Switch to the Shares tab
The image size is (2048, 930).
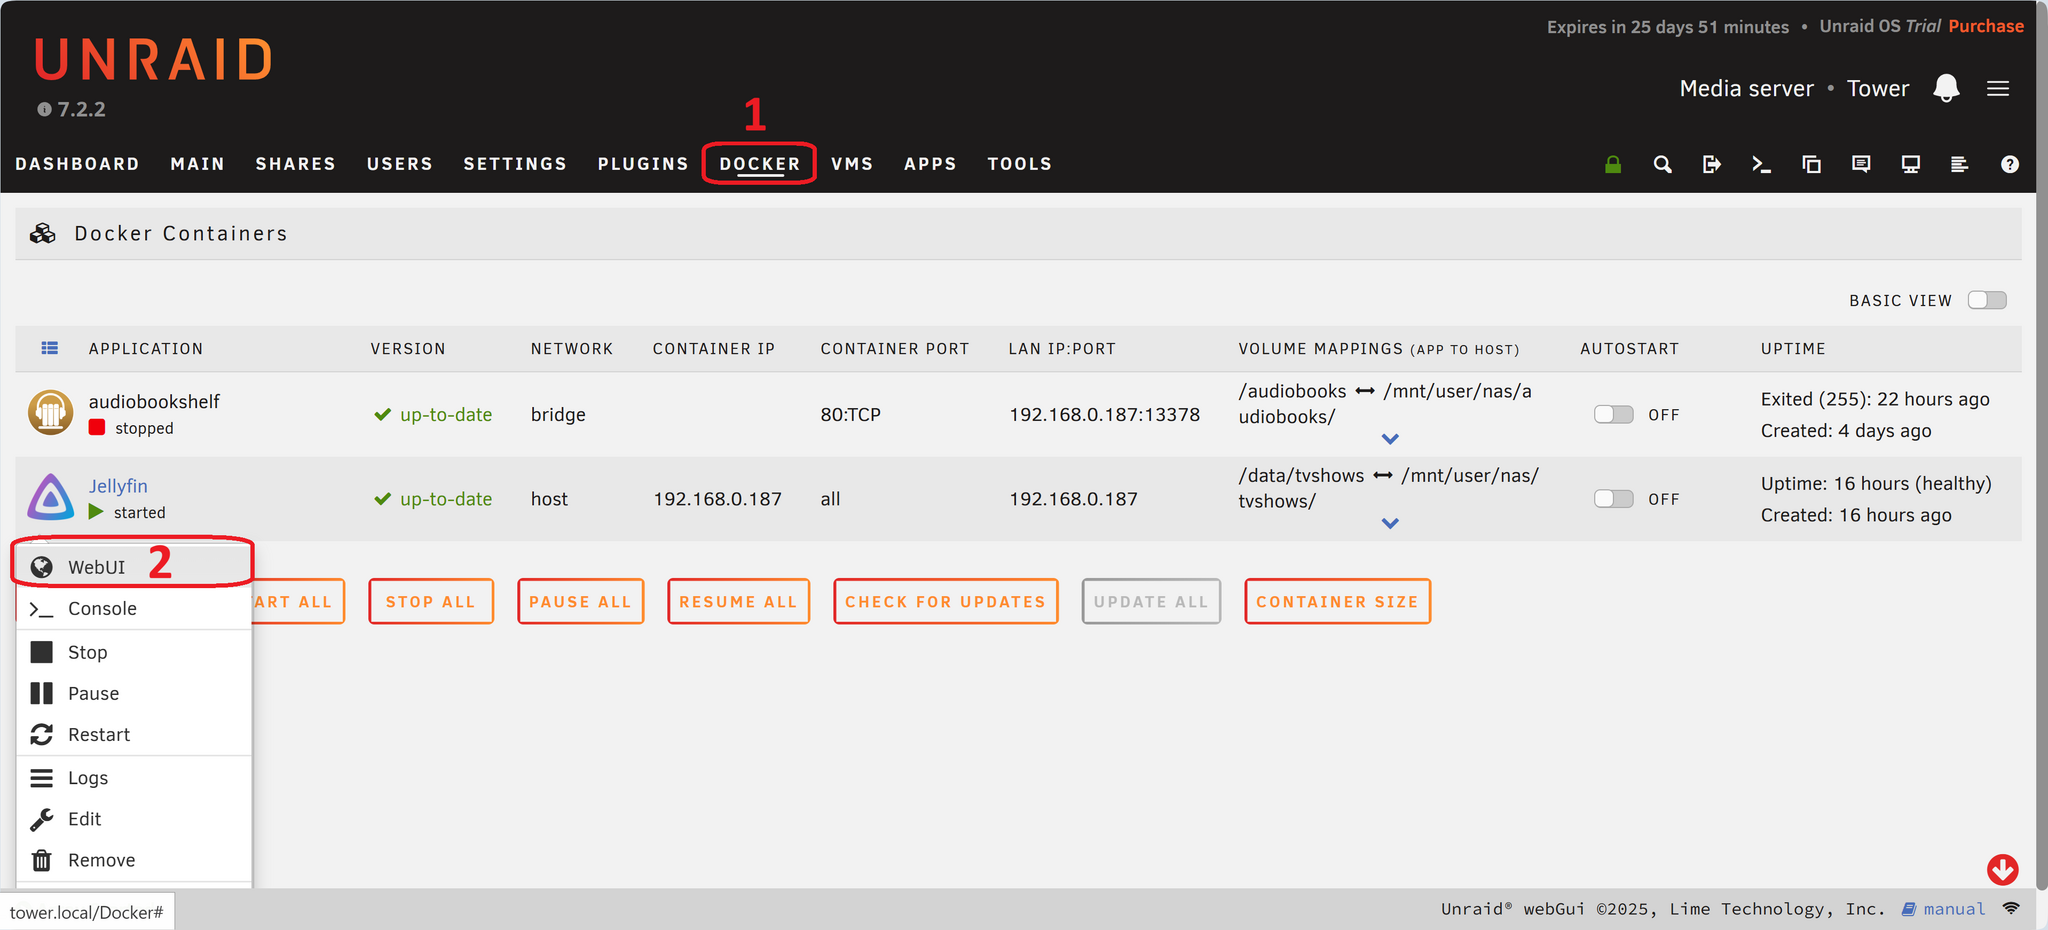[x=295, y=164]
